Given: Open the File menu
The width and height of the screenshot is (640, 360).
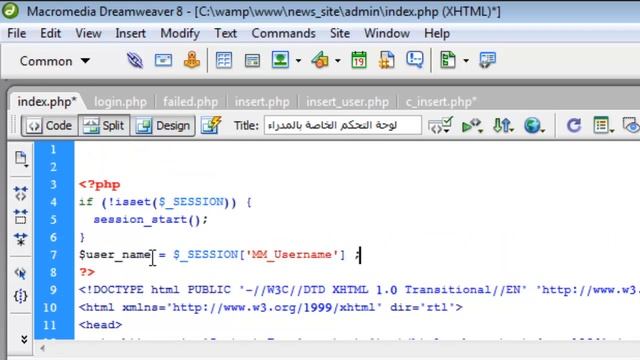Looking at the screenshot, I should click(x=17, y=33).
